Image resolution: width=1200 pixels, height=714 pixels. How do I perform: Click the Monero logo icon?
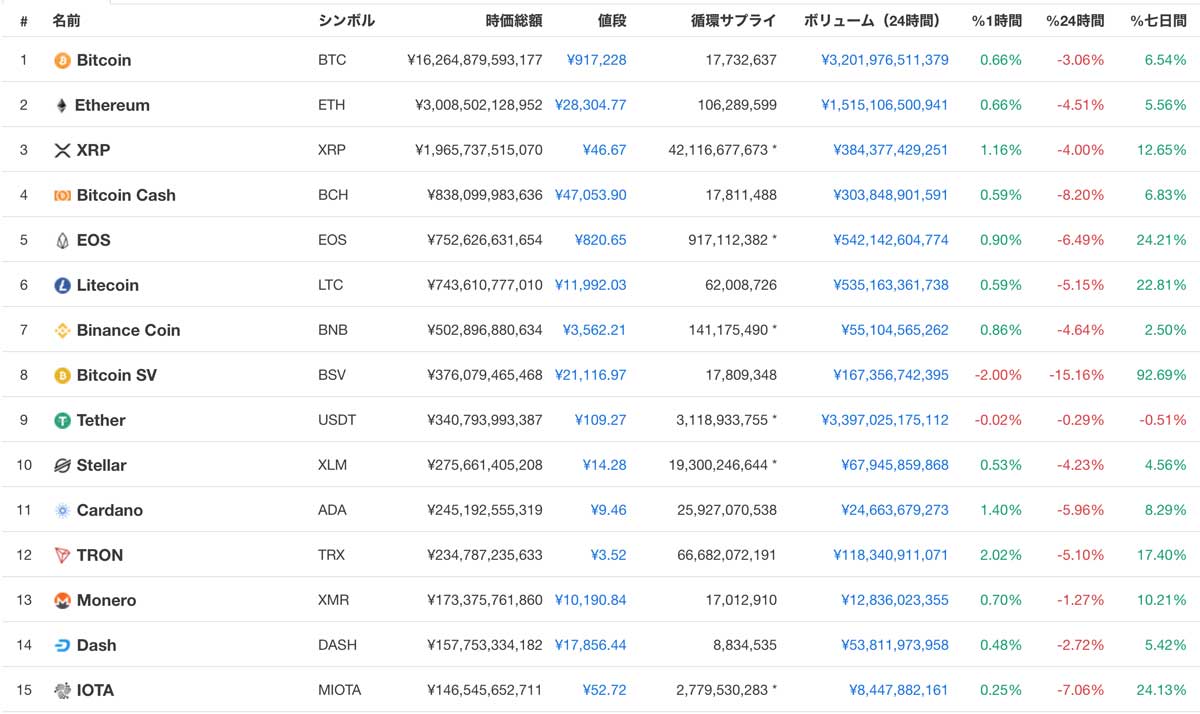[62, 600]
